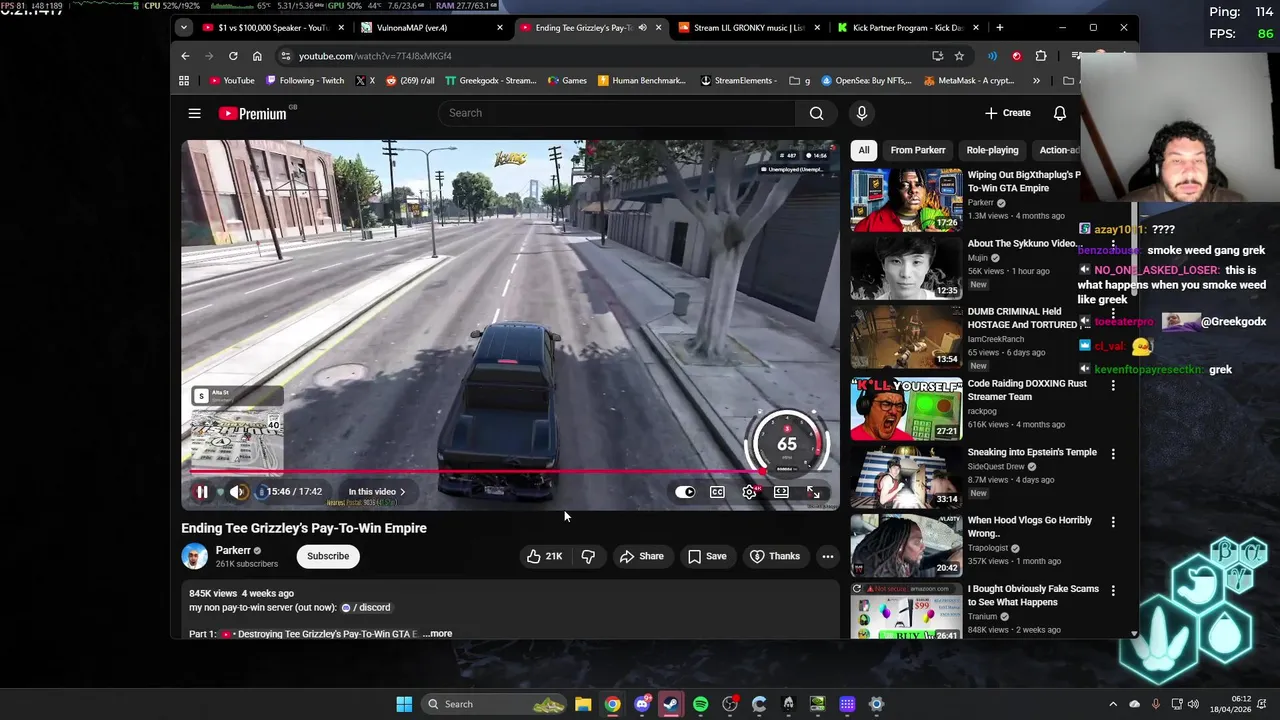Open 'Code Raiding DOXXING Rust' video thumbnail
The height and width of the screenshot is (720, 1280).
pyautogui.click(x=906, y=408)
